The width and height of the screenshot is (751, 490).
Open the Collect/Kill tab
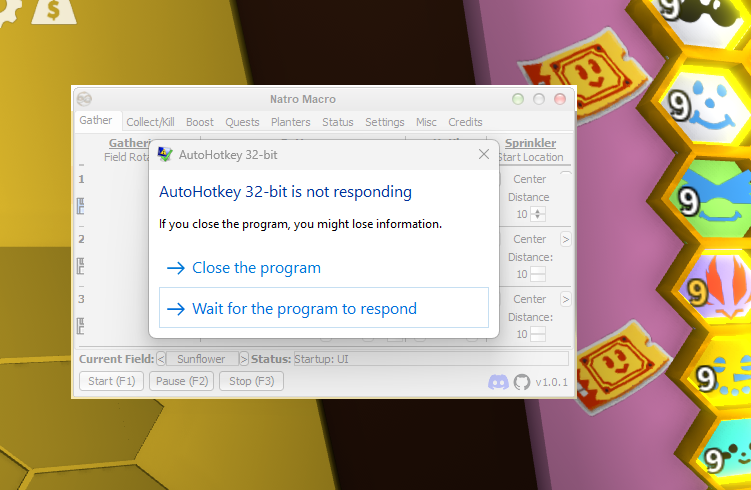[x=150, y=122]
